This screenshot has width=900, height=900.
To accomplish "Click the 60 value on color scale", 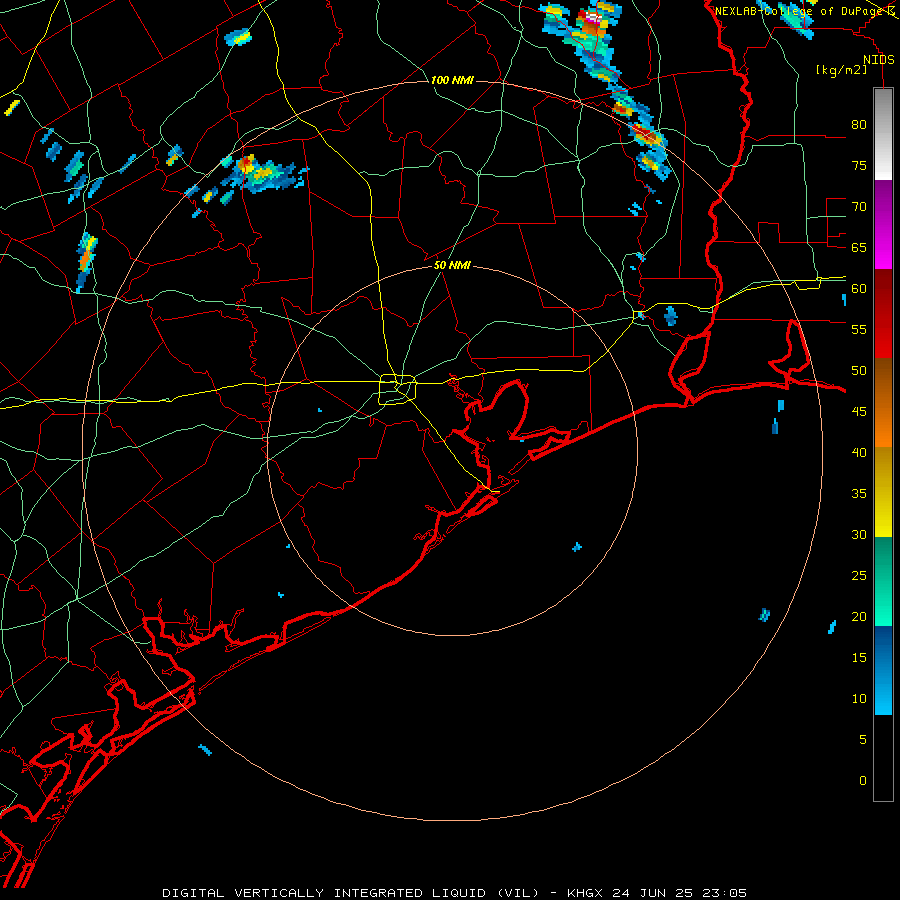I will (859, 289).
